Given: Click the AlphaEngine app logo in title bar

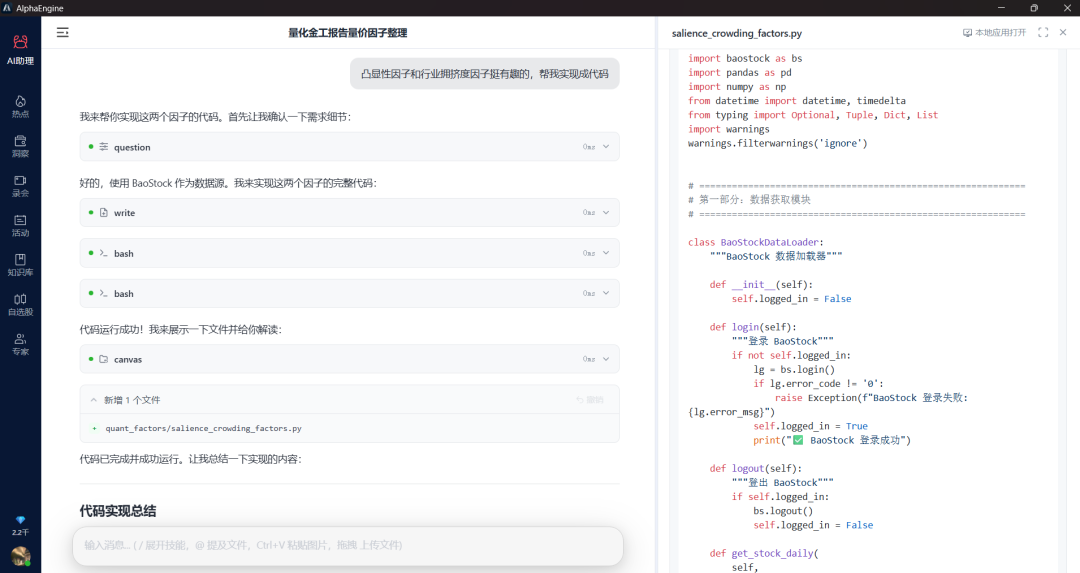Looking at the screenshot, I should pyautogui.click(x=8, y=8).
